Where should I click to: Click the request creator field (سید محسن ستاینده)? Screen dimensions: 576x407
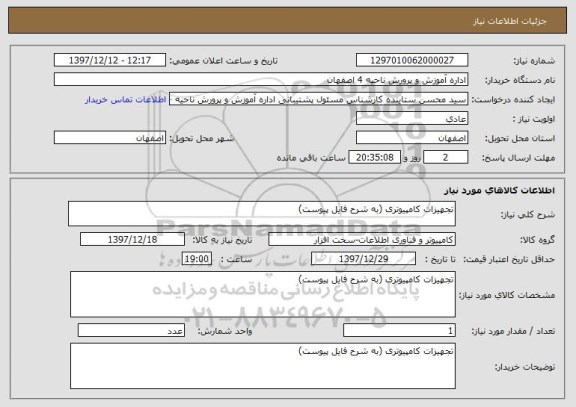(318, 99)
